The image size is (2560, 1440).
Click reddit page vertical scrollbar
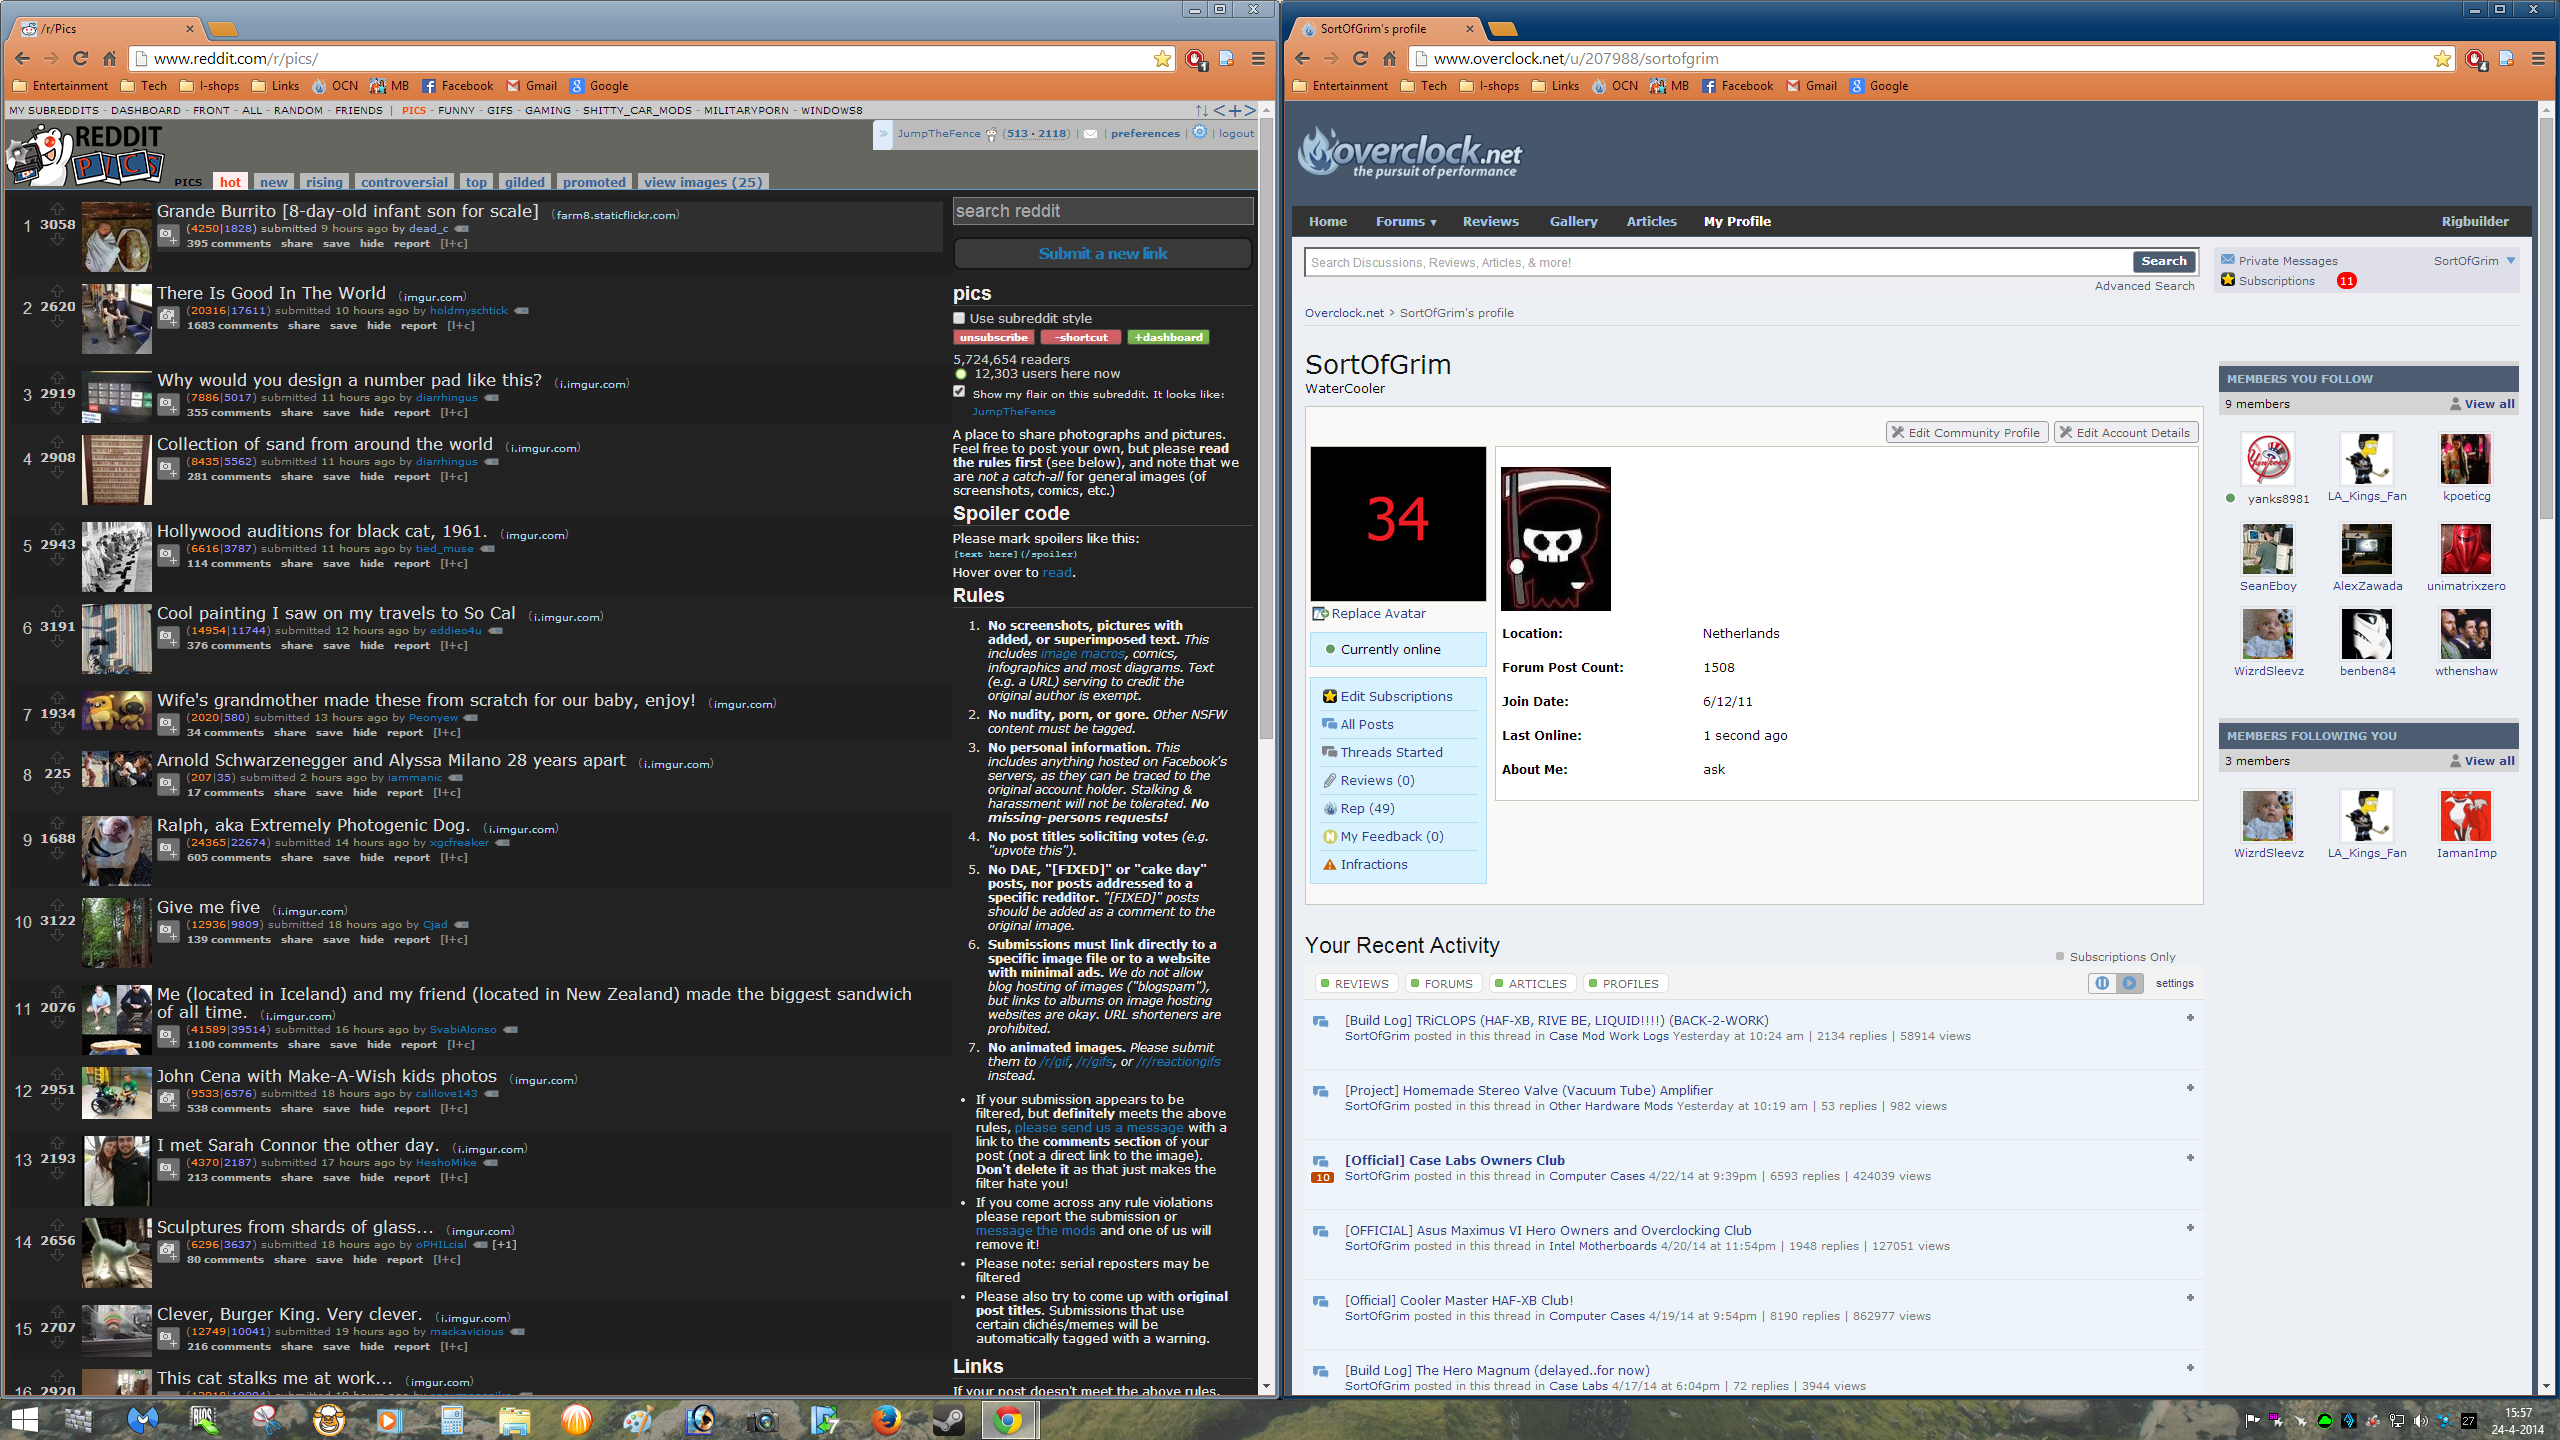point(1266,430)
